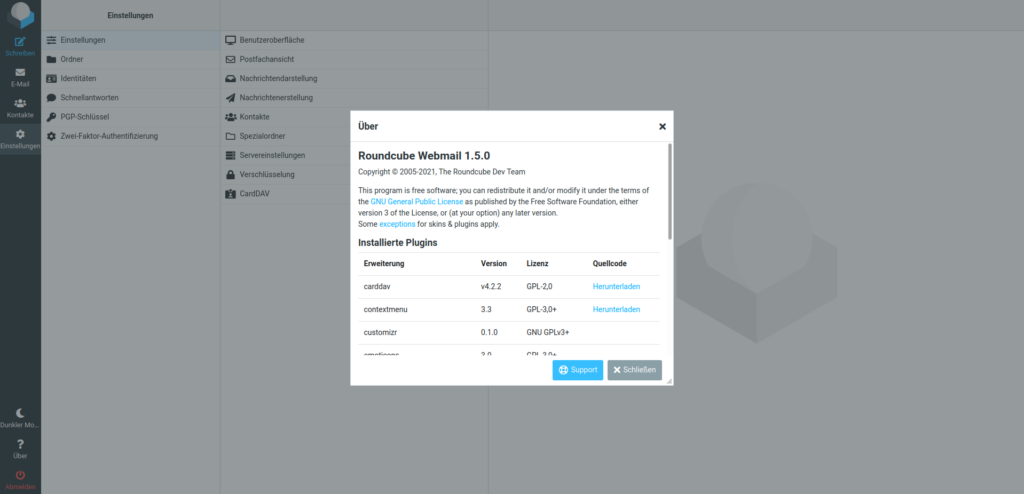Image resolution: width=1024 pixels, height=494 pixels.
Task: Click the contextmenu plugin name
Action: click(x=385, y=309)
